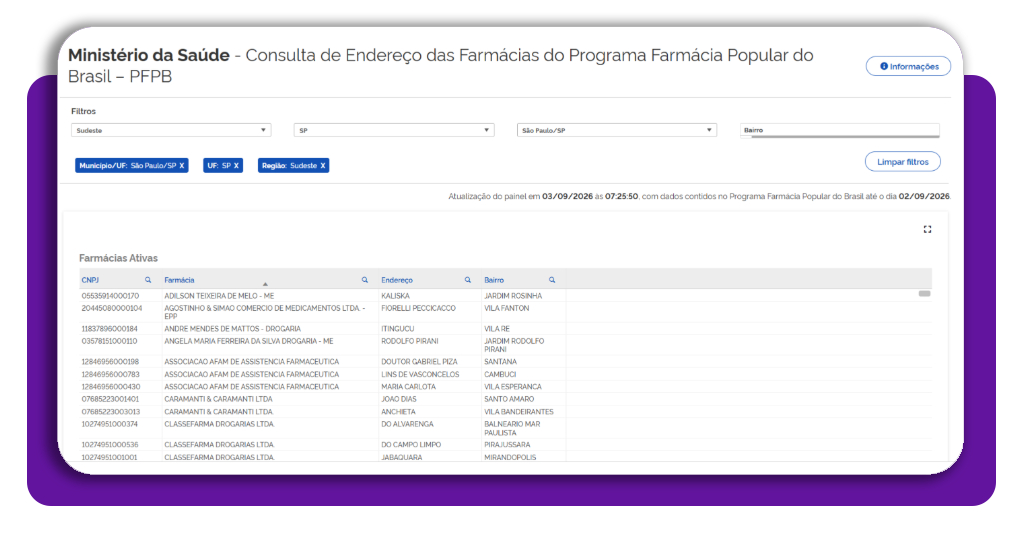The height and width of the screenshot is (536, 1024).
Task: Select CNPJ 07685223001401 cell
Action: click(110, 399)
